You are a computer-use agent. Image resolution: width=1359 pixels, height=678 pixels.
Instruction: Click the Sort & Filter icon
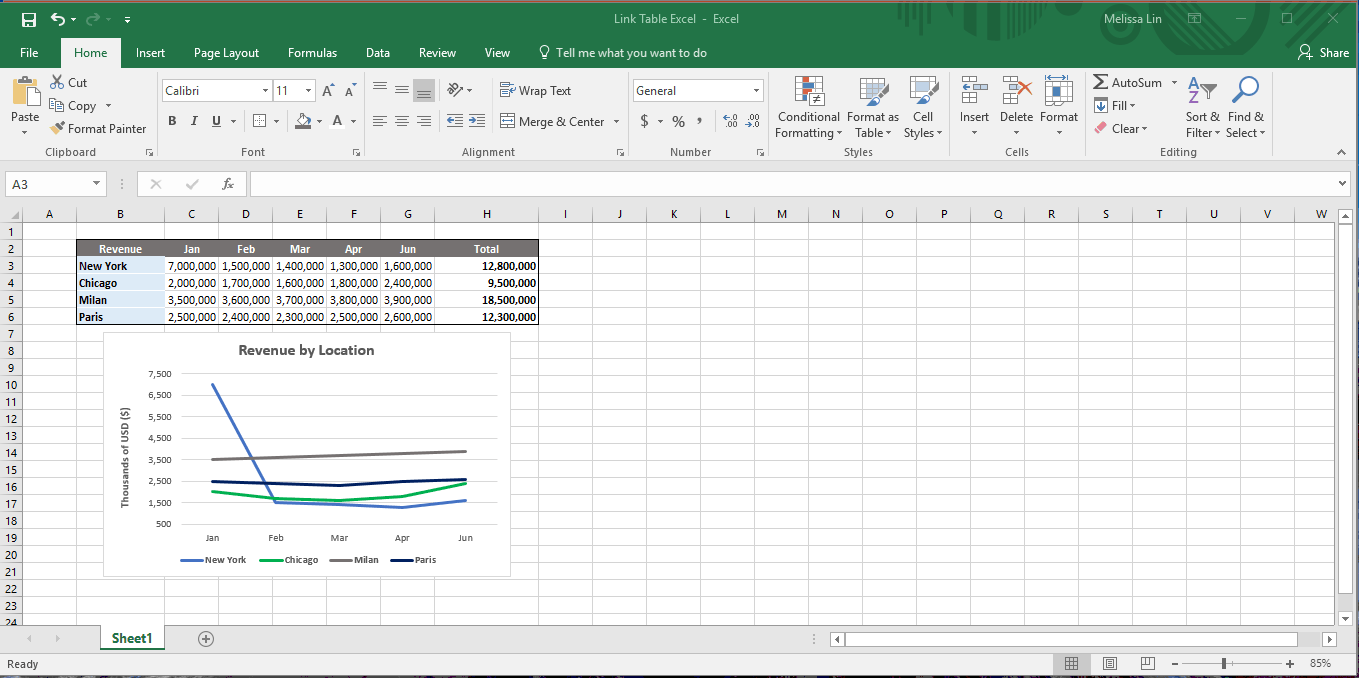coord(1201,91)
